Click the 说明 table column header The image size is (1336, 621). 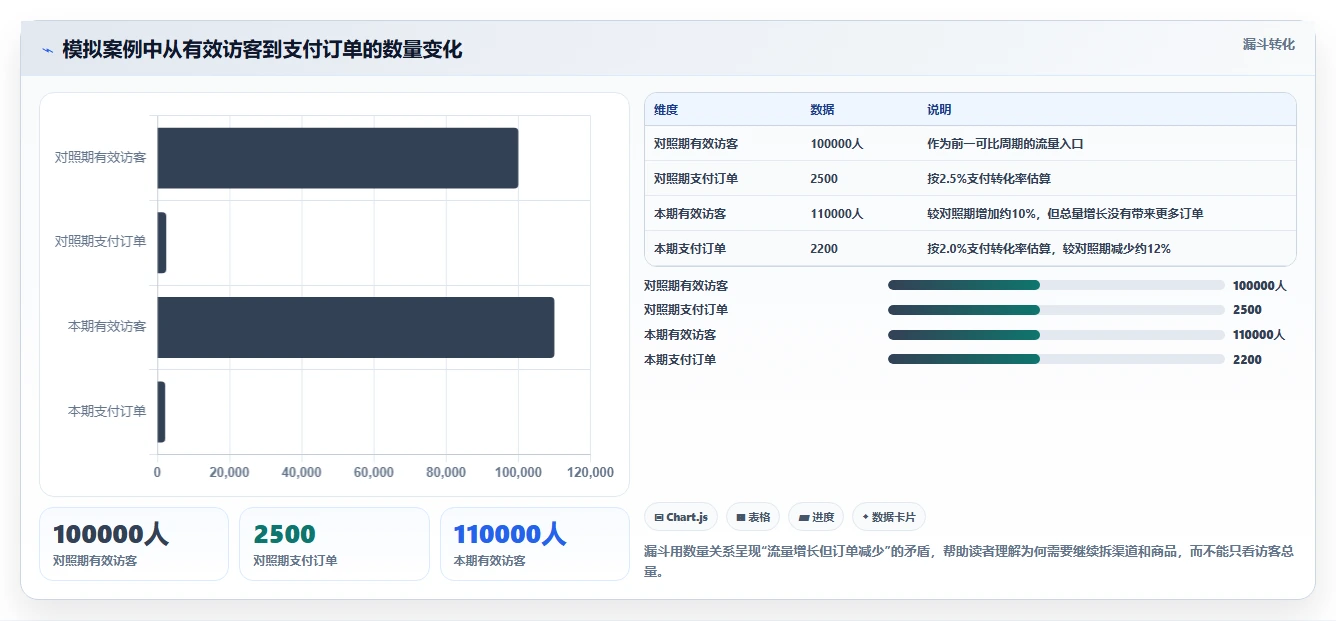tap(939, 110)
